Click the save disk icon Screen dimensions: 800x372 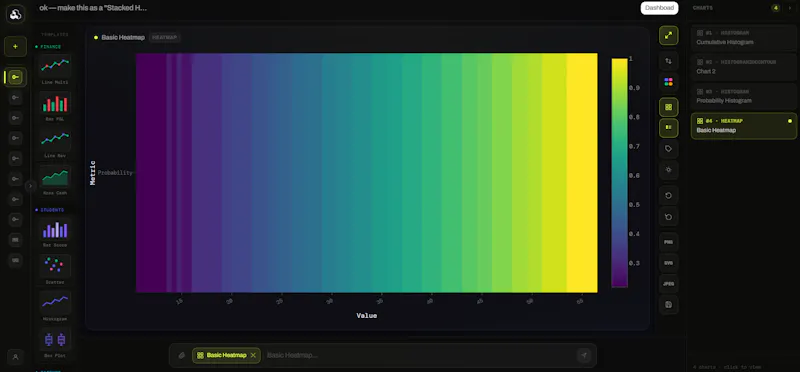pos(668,305)
